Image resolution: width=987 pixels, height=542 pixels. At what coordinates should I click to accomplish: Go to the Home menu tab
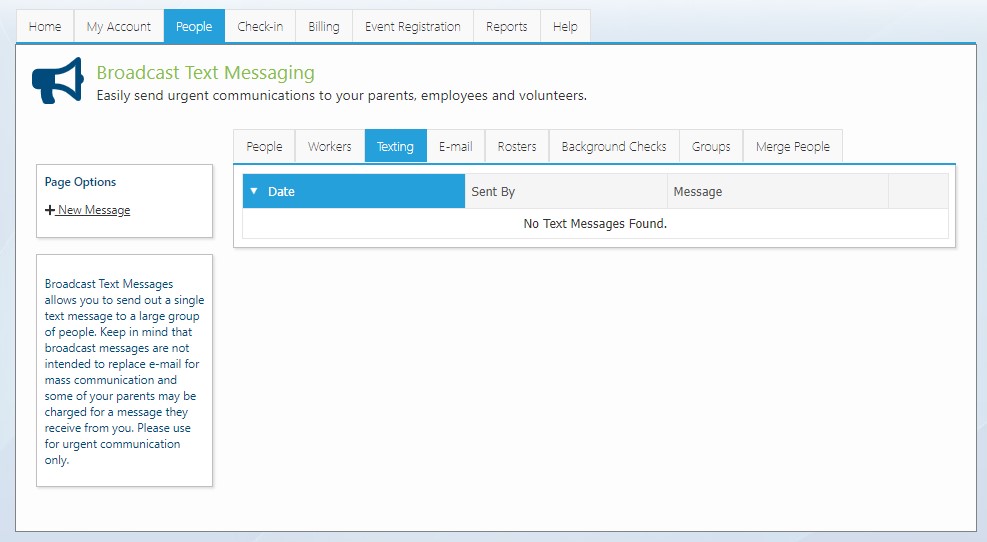(45, 26)
